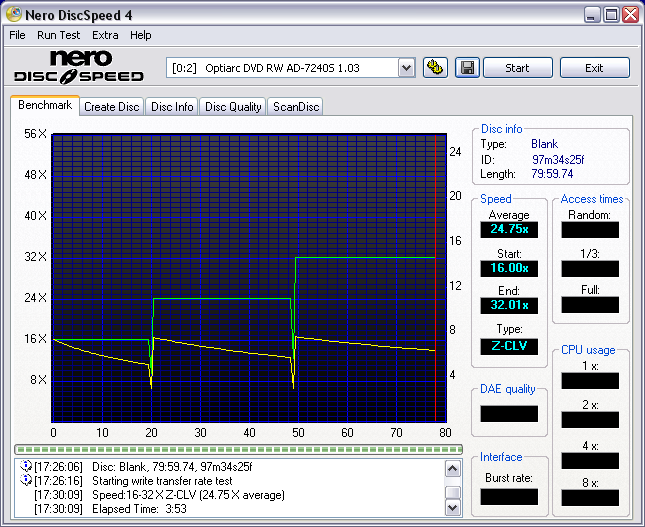This screenshot has width=645, height=527.
Task: Click the info icon next to 17:26:16 log entry
Action: pyautogui.click(x=26, y=480)
